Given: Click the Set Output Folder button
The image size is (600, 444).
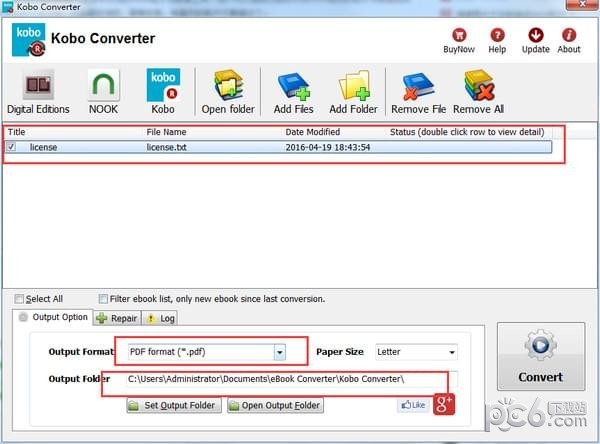Looking at the screenshot, I should point(174,405).
